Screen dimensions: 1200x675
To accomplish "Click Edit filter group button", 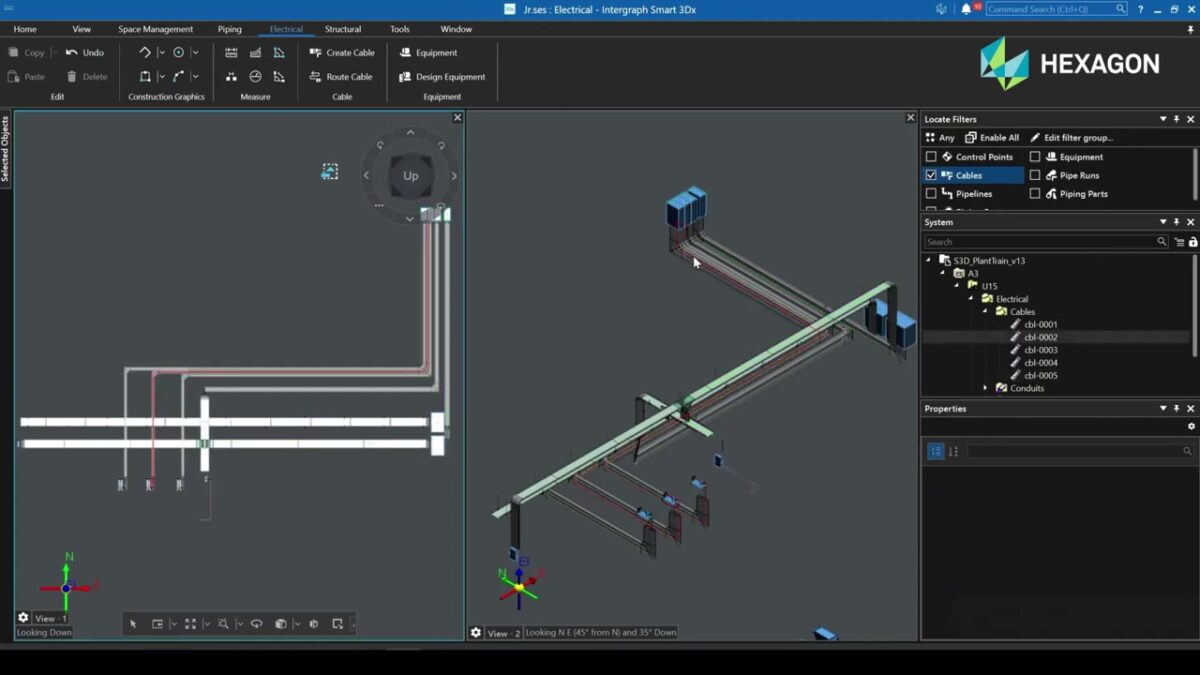I will tap(1071, 138).
